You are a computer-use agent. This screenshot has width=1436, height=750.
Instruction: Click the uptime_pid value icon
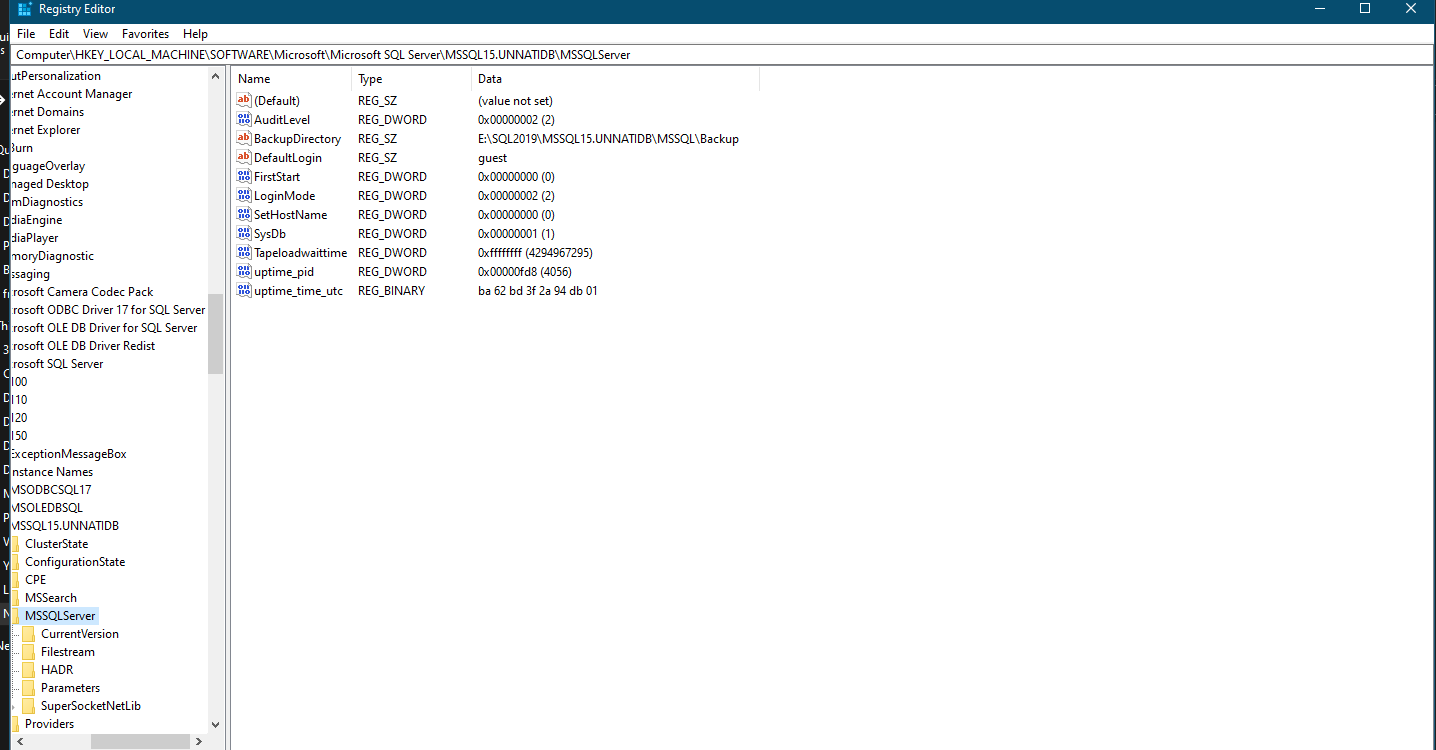coord(244,271)
